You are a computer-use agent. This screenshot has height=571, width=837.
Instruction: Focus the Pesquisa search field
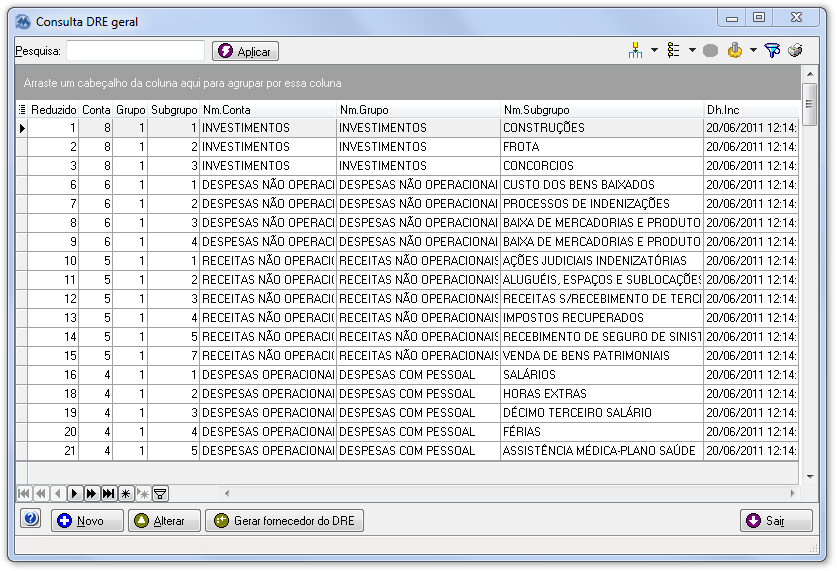[x=136, y=51]
